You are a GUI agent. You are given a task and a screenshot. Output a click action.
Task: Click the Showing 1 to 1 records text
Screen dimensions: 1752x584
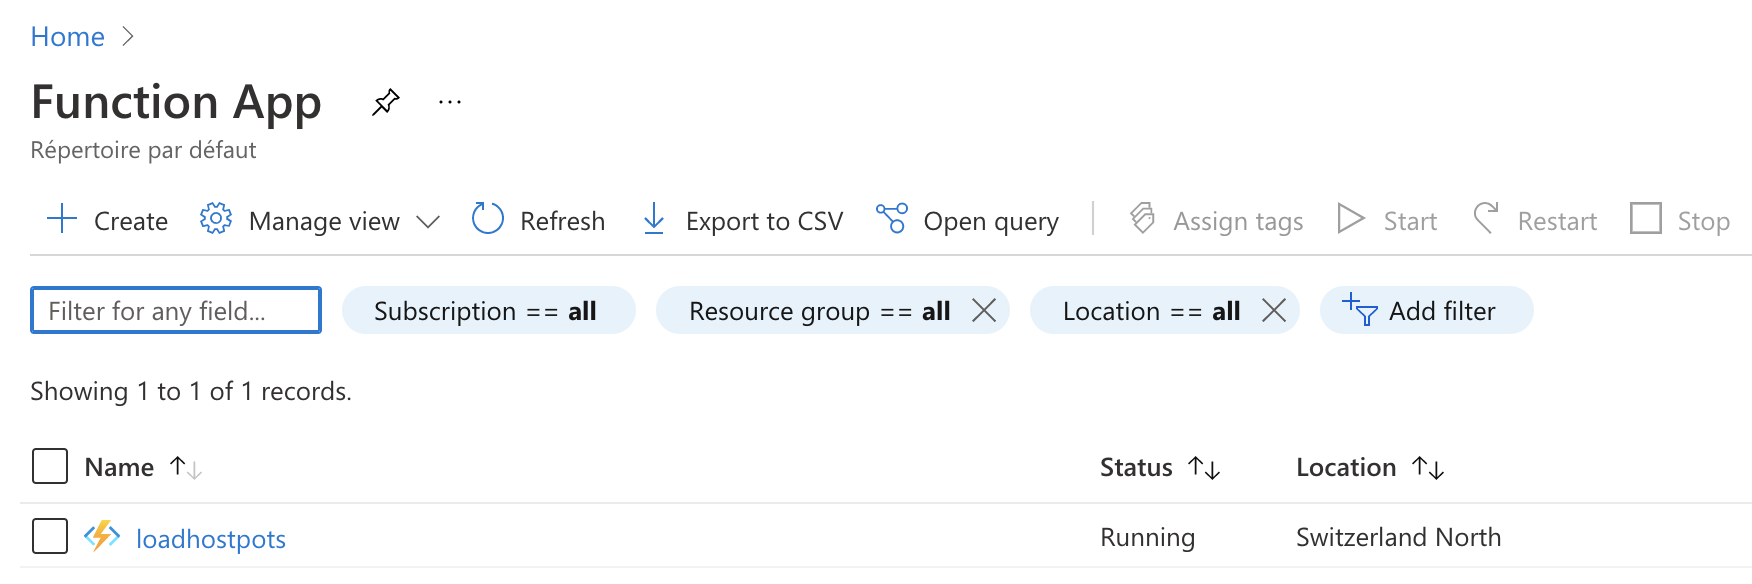point(191,391)
